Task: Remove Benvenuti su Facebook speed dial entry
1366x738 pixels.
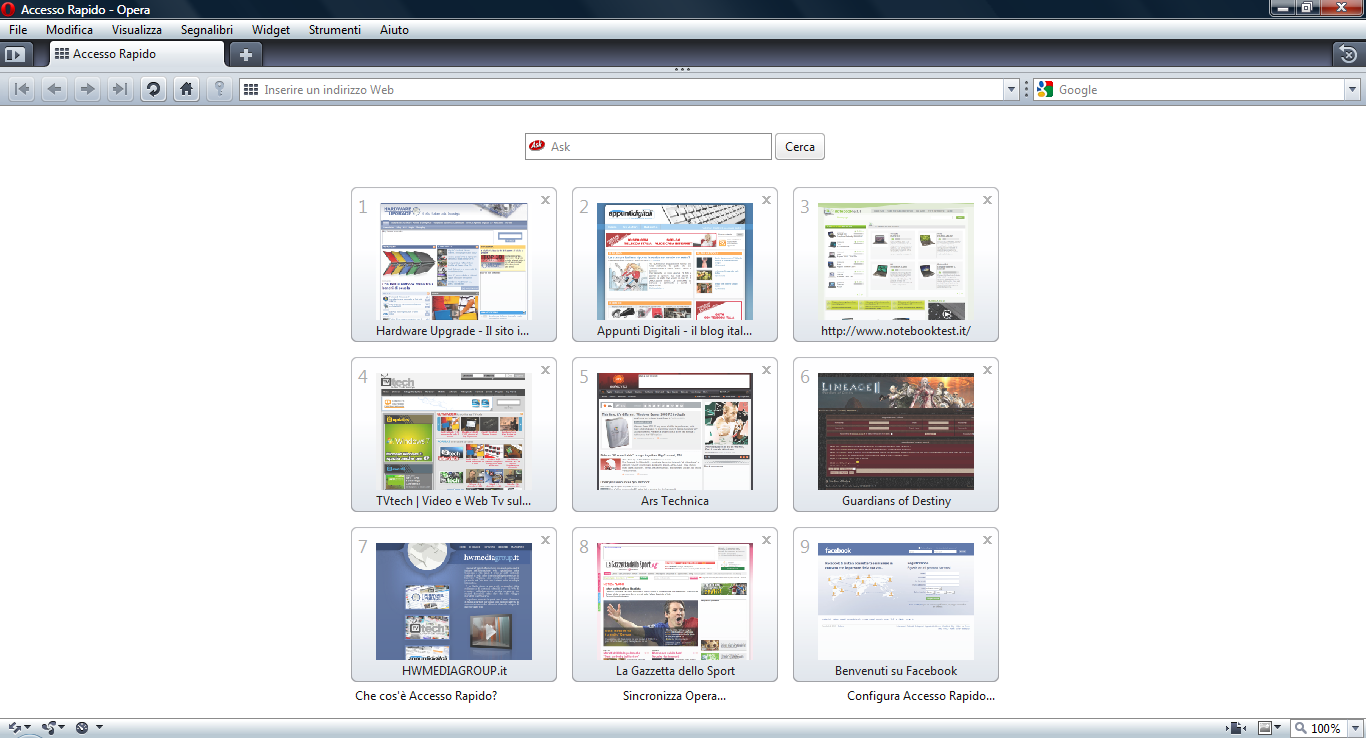Action: (x=988, y=540)
